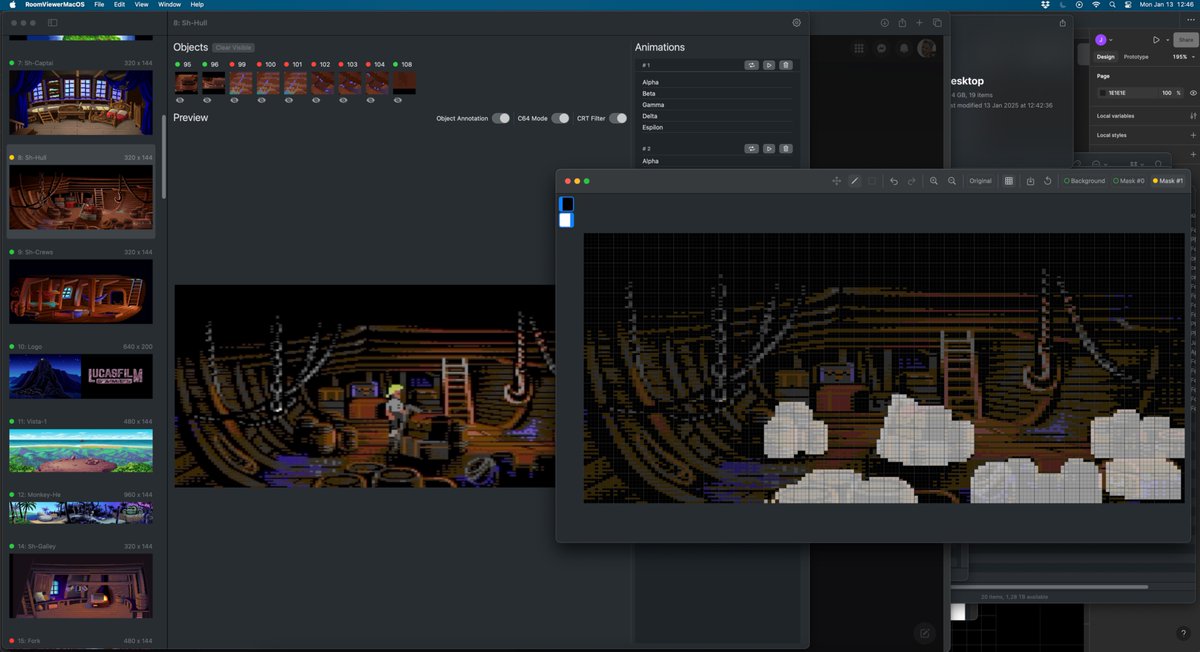Open the apps grid icon in browser window
Image resolution: width=1200 pixels, height=652 pixels.
point(858,48)
